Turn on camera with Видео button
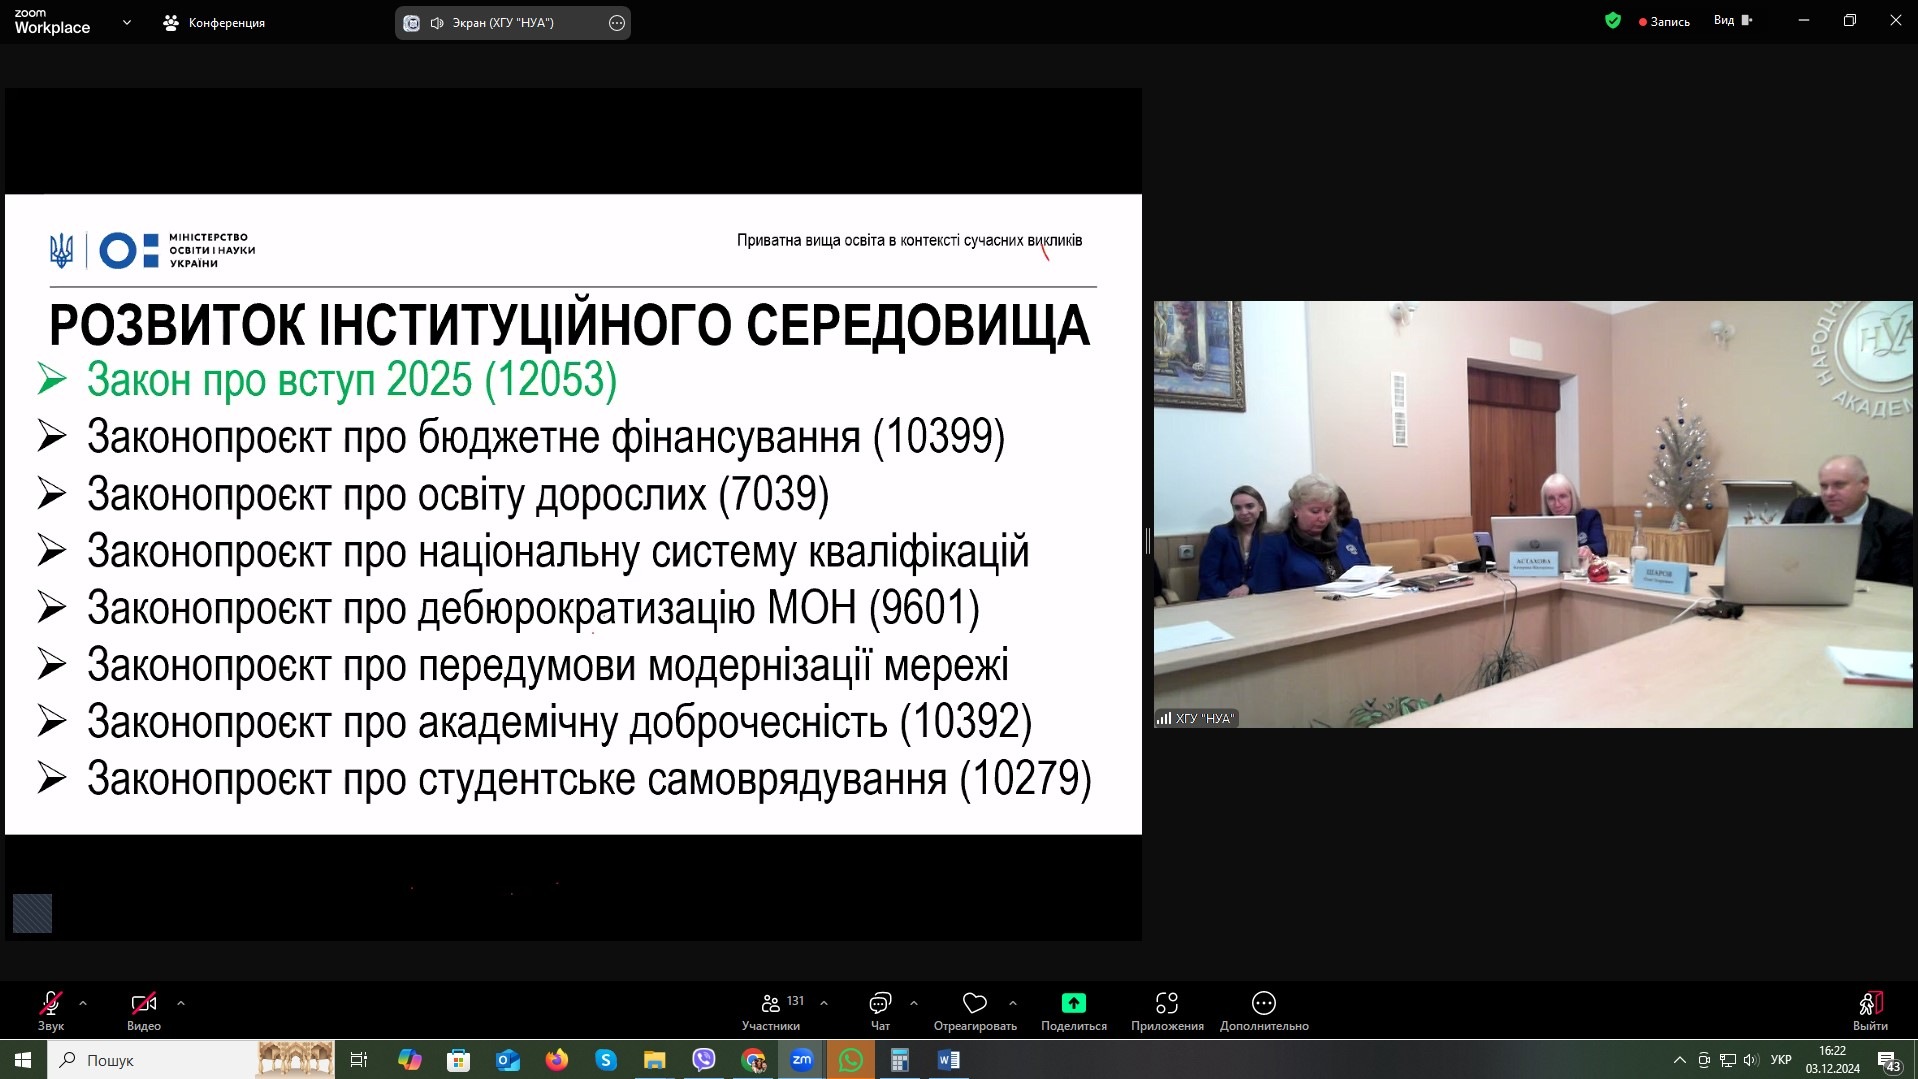The height and width of the screenshot is (1079, 1918). [143, 1004]
